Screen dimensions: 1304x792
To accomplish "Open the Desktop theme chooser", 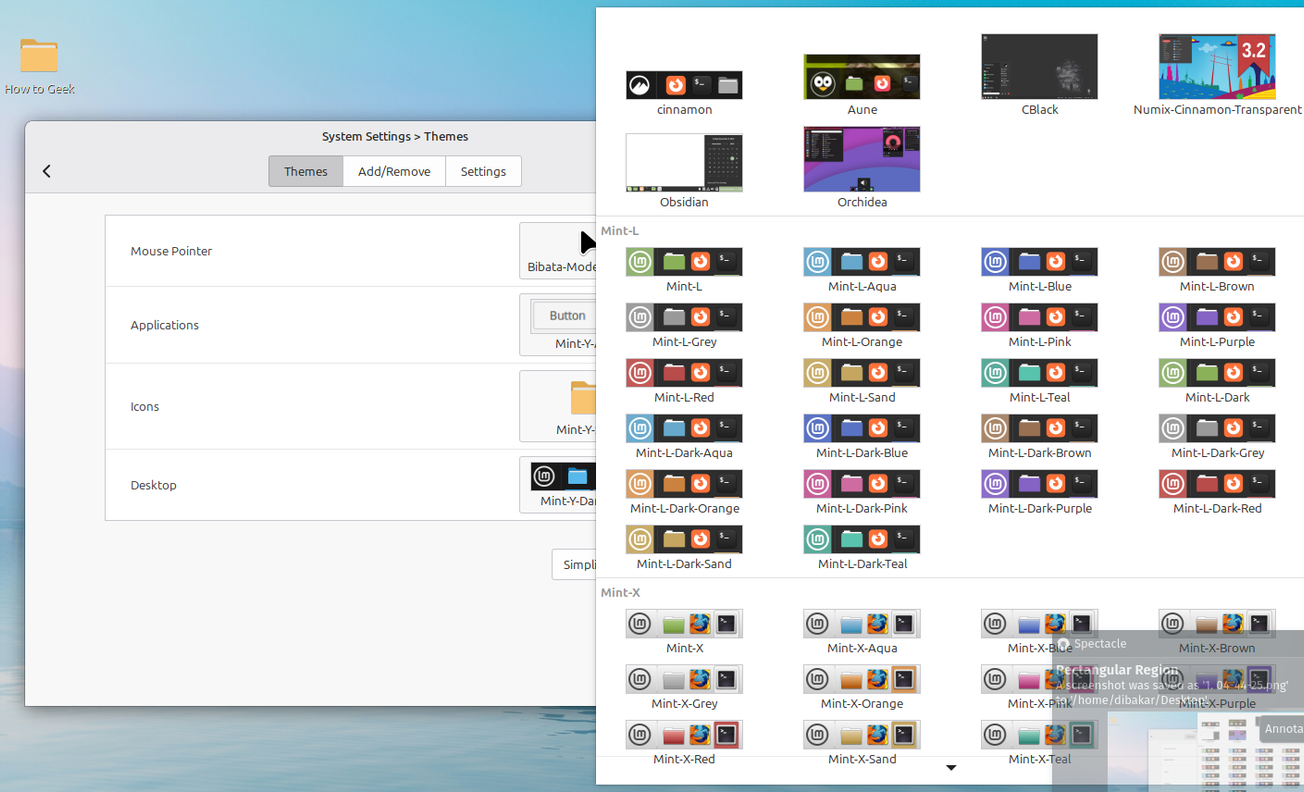I will (558, 485).
